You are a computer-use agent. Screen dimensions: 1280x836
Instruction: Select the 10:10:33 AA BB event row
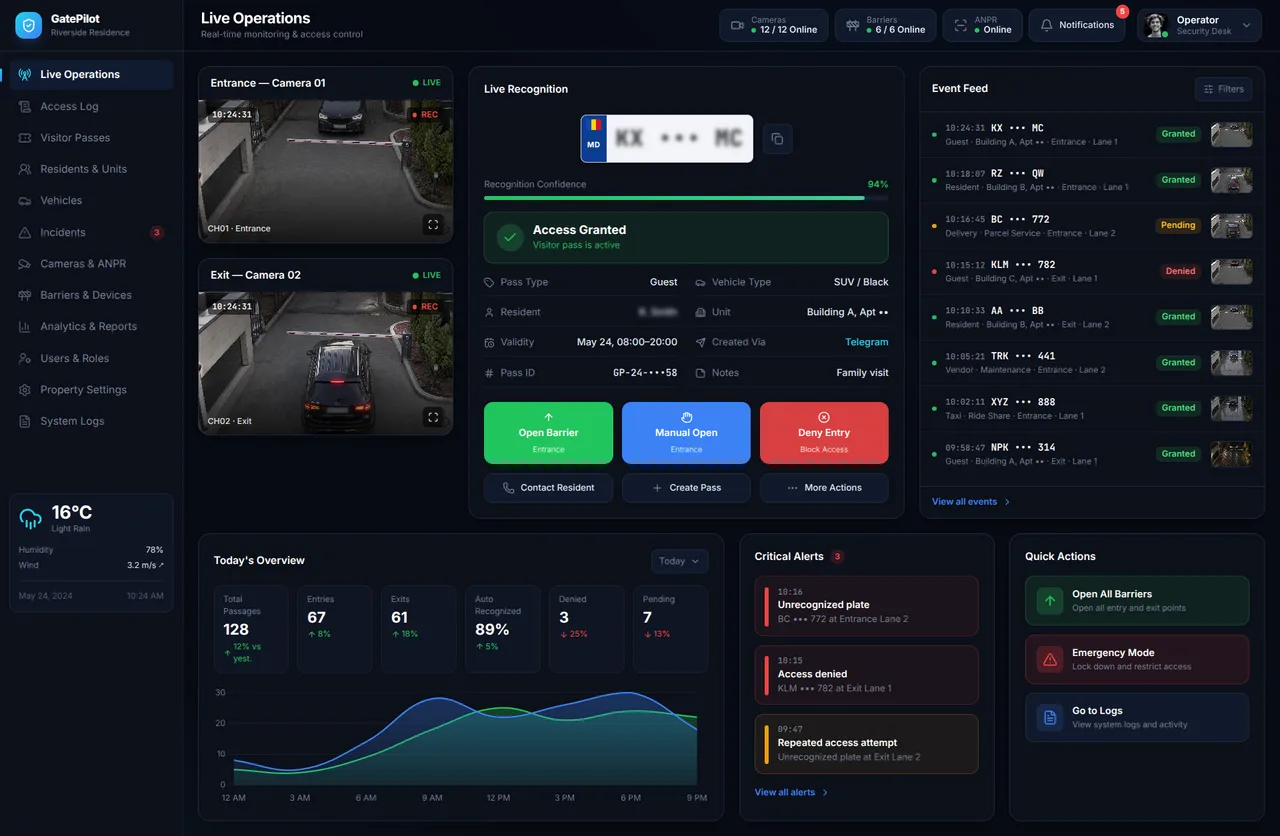tap(1090, 317)
